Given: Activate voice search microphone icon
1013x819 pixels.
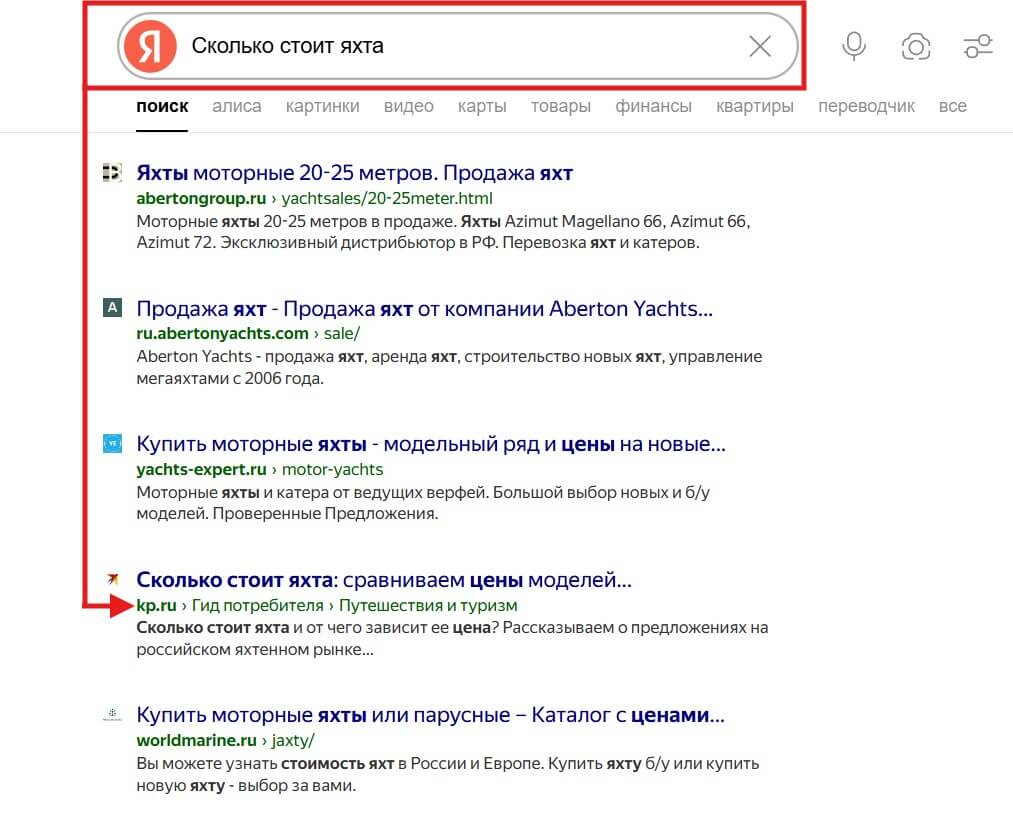Looking at the screenshot, I should click(853, 46).
